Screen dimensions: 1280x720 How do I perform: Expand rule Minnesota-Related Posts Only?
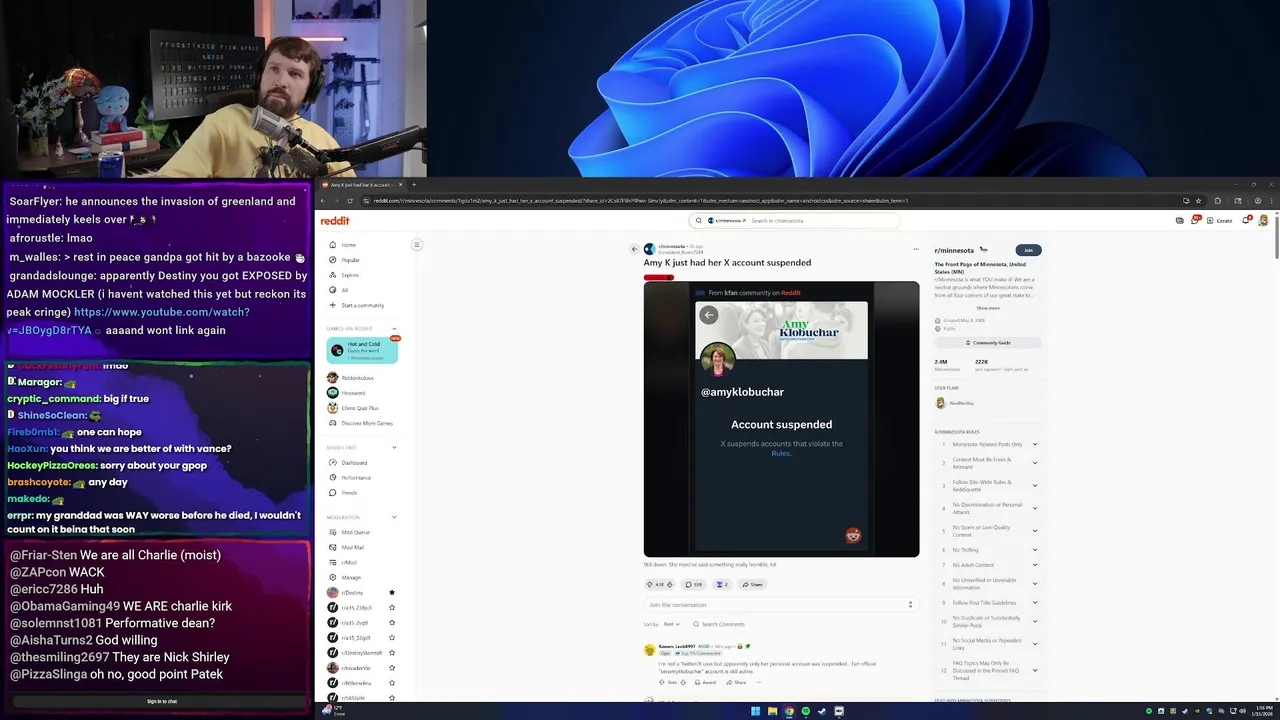click(x=1035, y=444)
